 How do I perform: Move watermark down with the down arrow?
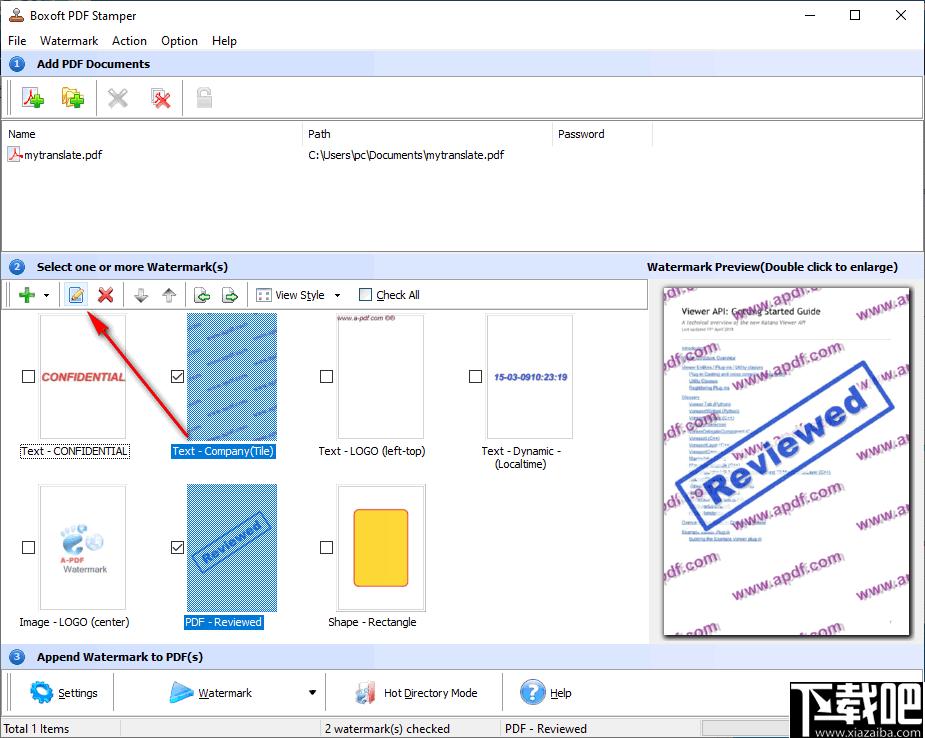(140, 295)
